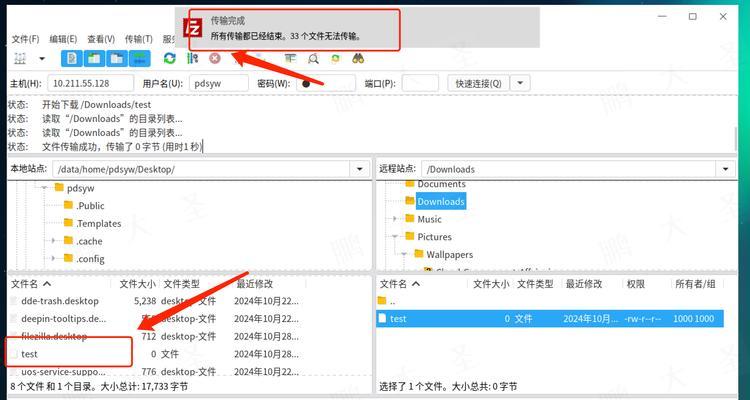
Task: Expand the Music folder node
Action: point(395,219)
